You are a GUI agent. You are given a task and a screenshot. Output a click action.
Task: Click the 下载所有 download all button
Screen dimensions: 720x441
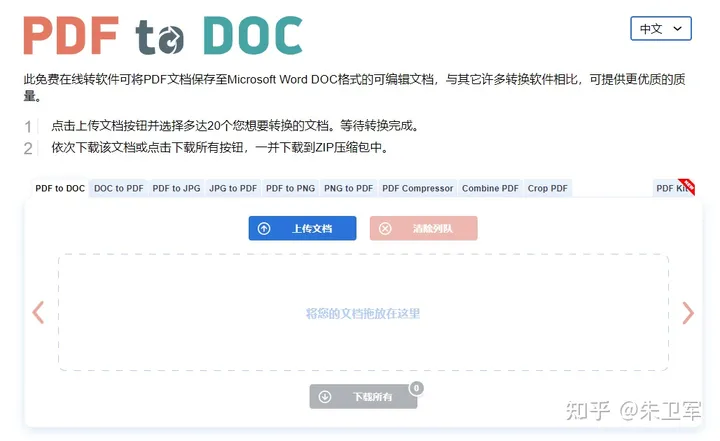click(x=363, y=396)
